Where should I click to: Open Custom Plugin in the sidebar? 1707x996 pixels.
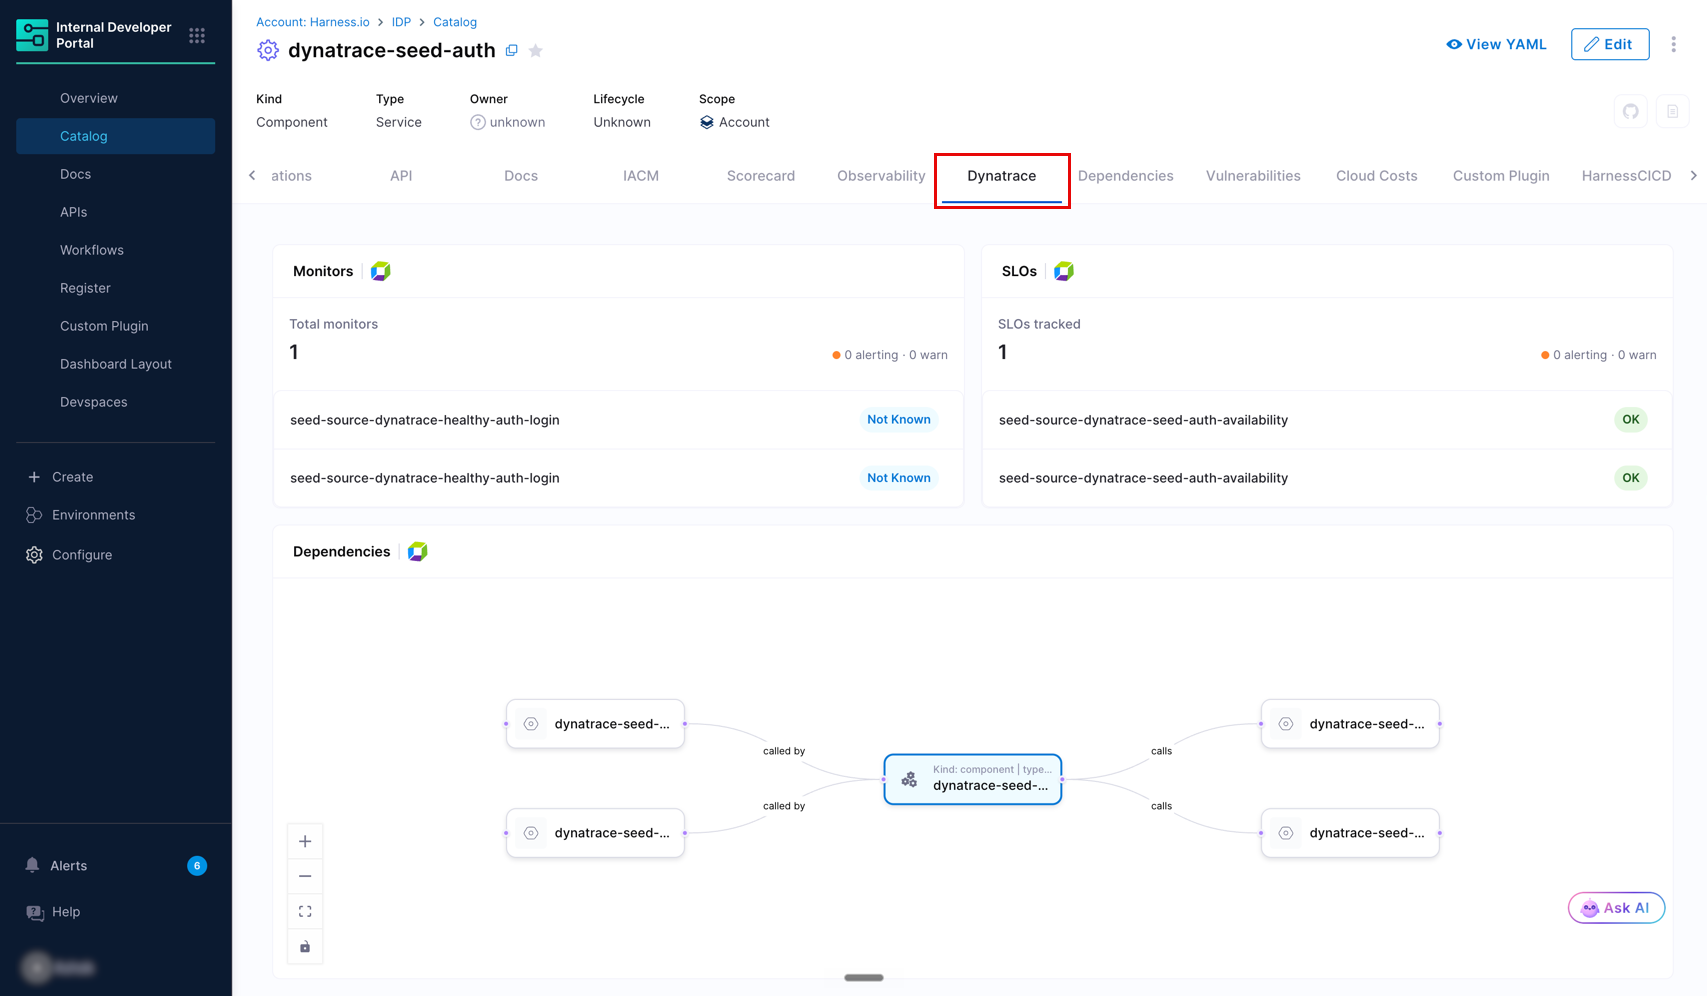[x=115, y=326]
